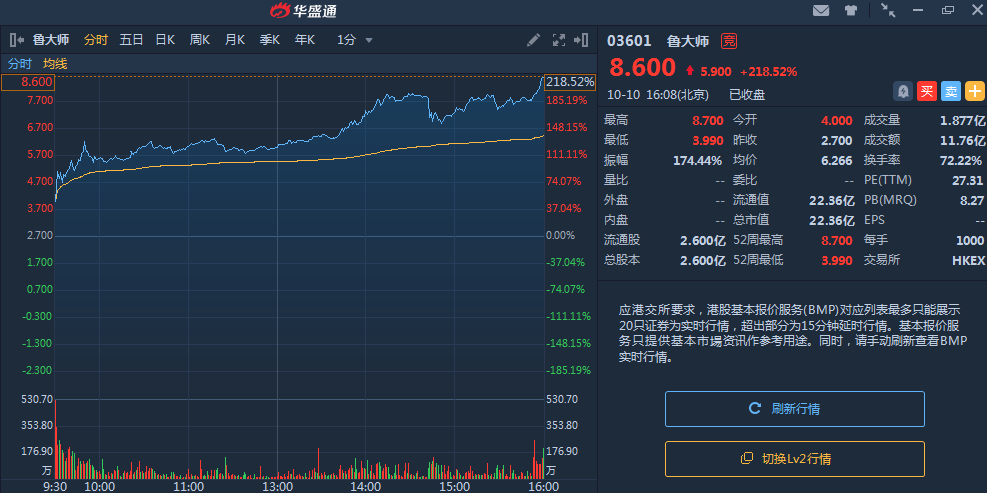The width and height of the screenshot is (987, 493).
Task: Click the 刷新行情 refresh button
Action: click(795, 409)
